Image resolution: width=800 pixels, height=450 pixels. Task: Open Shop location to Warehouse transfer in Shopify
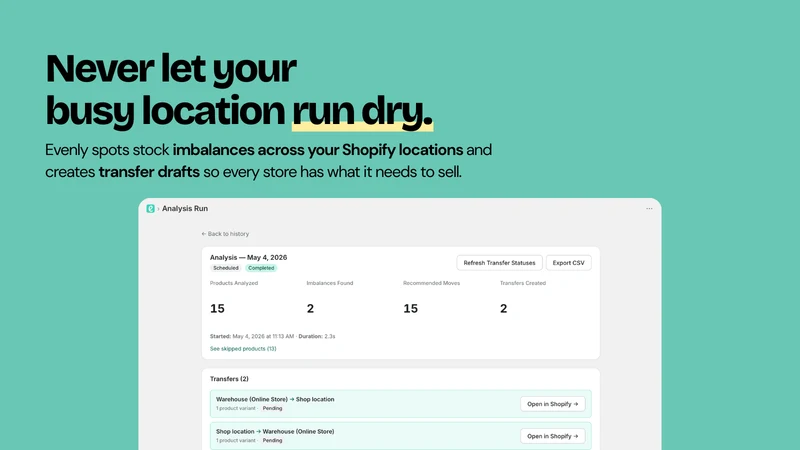(x=553, y=436)
